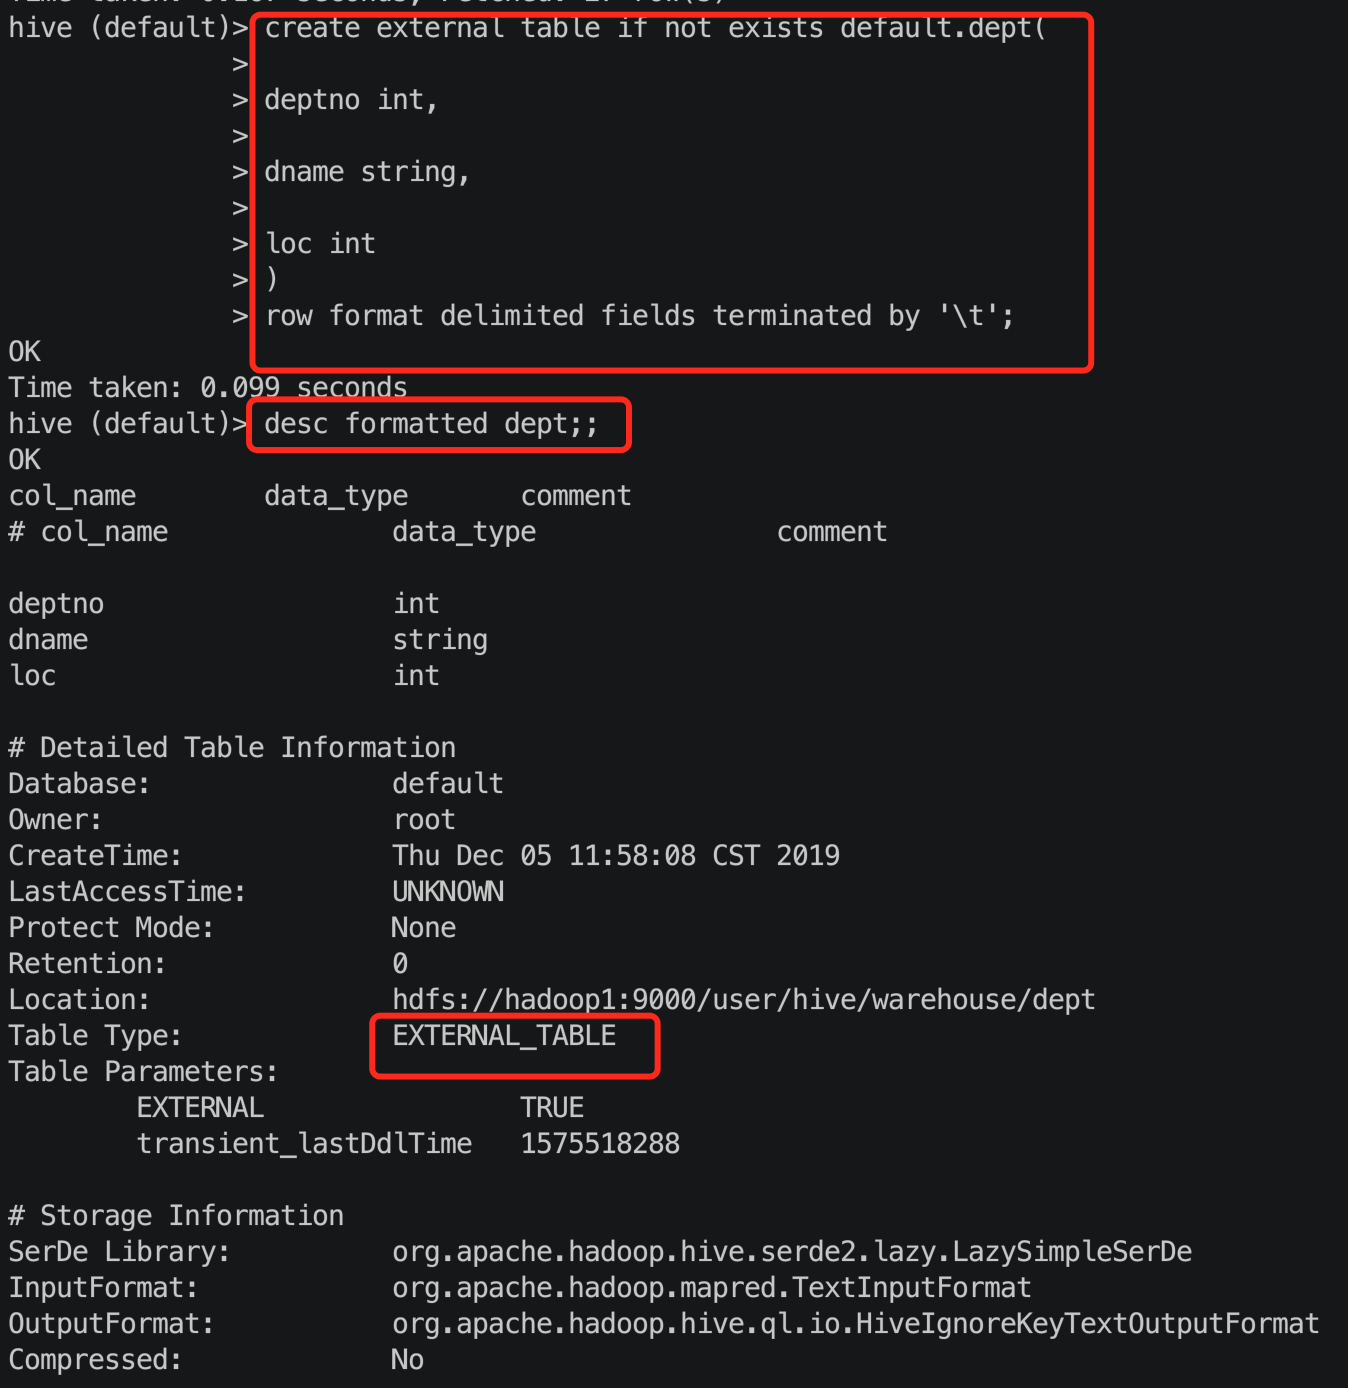Click the 'create external table' command line
This screenshot has height=1388, width=1348.
click(x=655, y=28)
